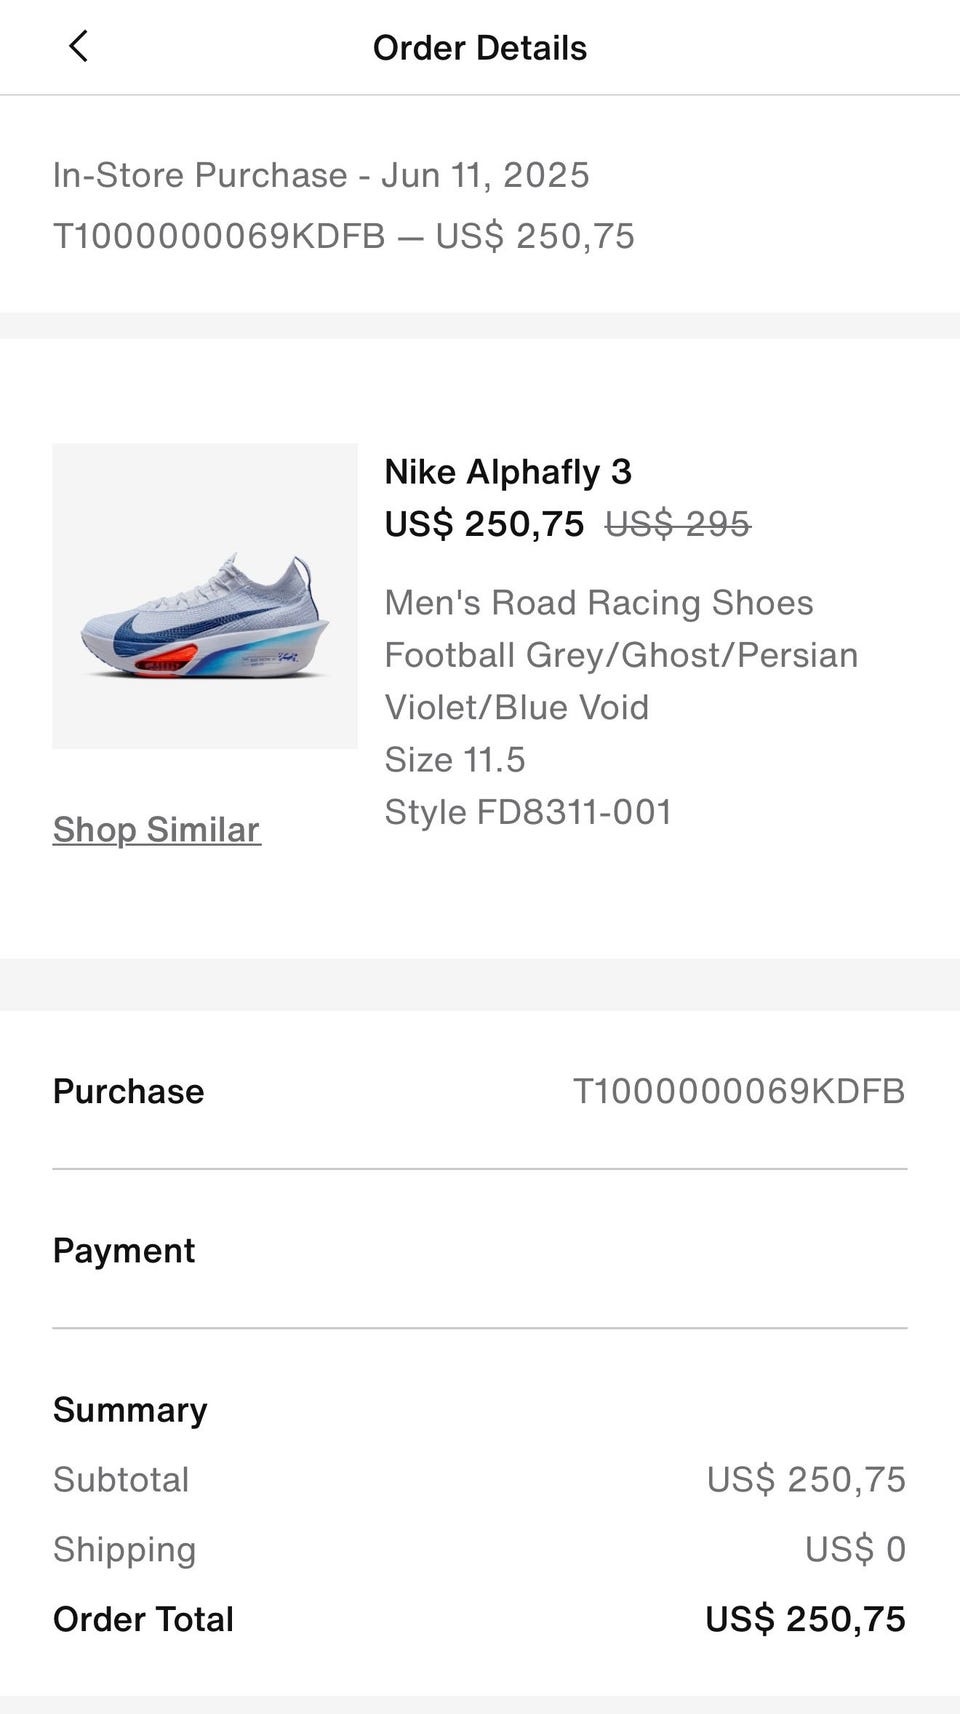Tap the Order Total amount

click(805, 1619)
